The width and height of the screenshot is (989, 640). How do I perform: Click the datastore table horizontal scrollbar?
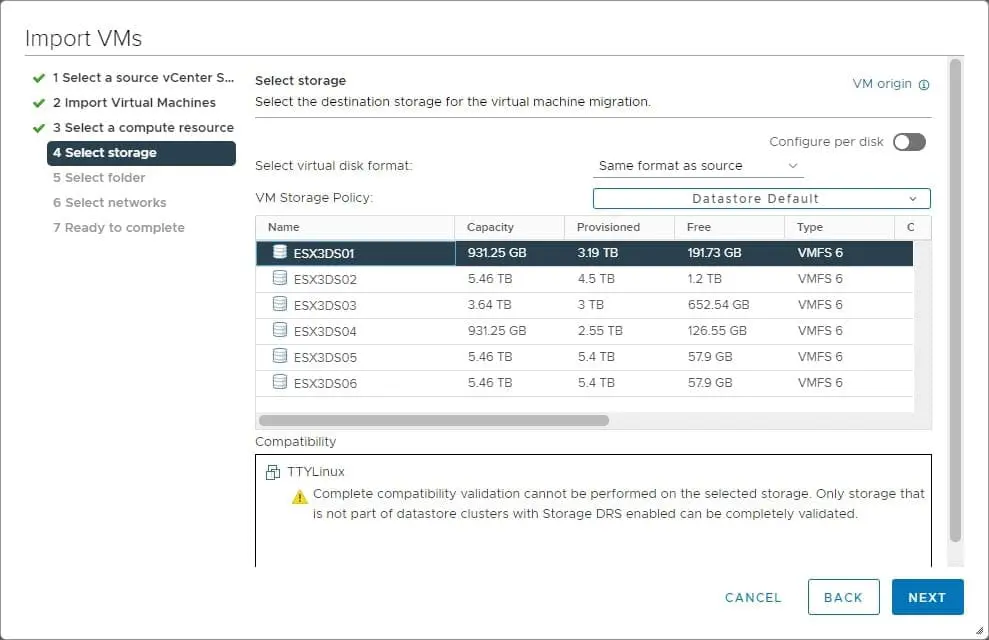(x=434, y=421)
